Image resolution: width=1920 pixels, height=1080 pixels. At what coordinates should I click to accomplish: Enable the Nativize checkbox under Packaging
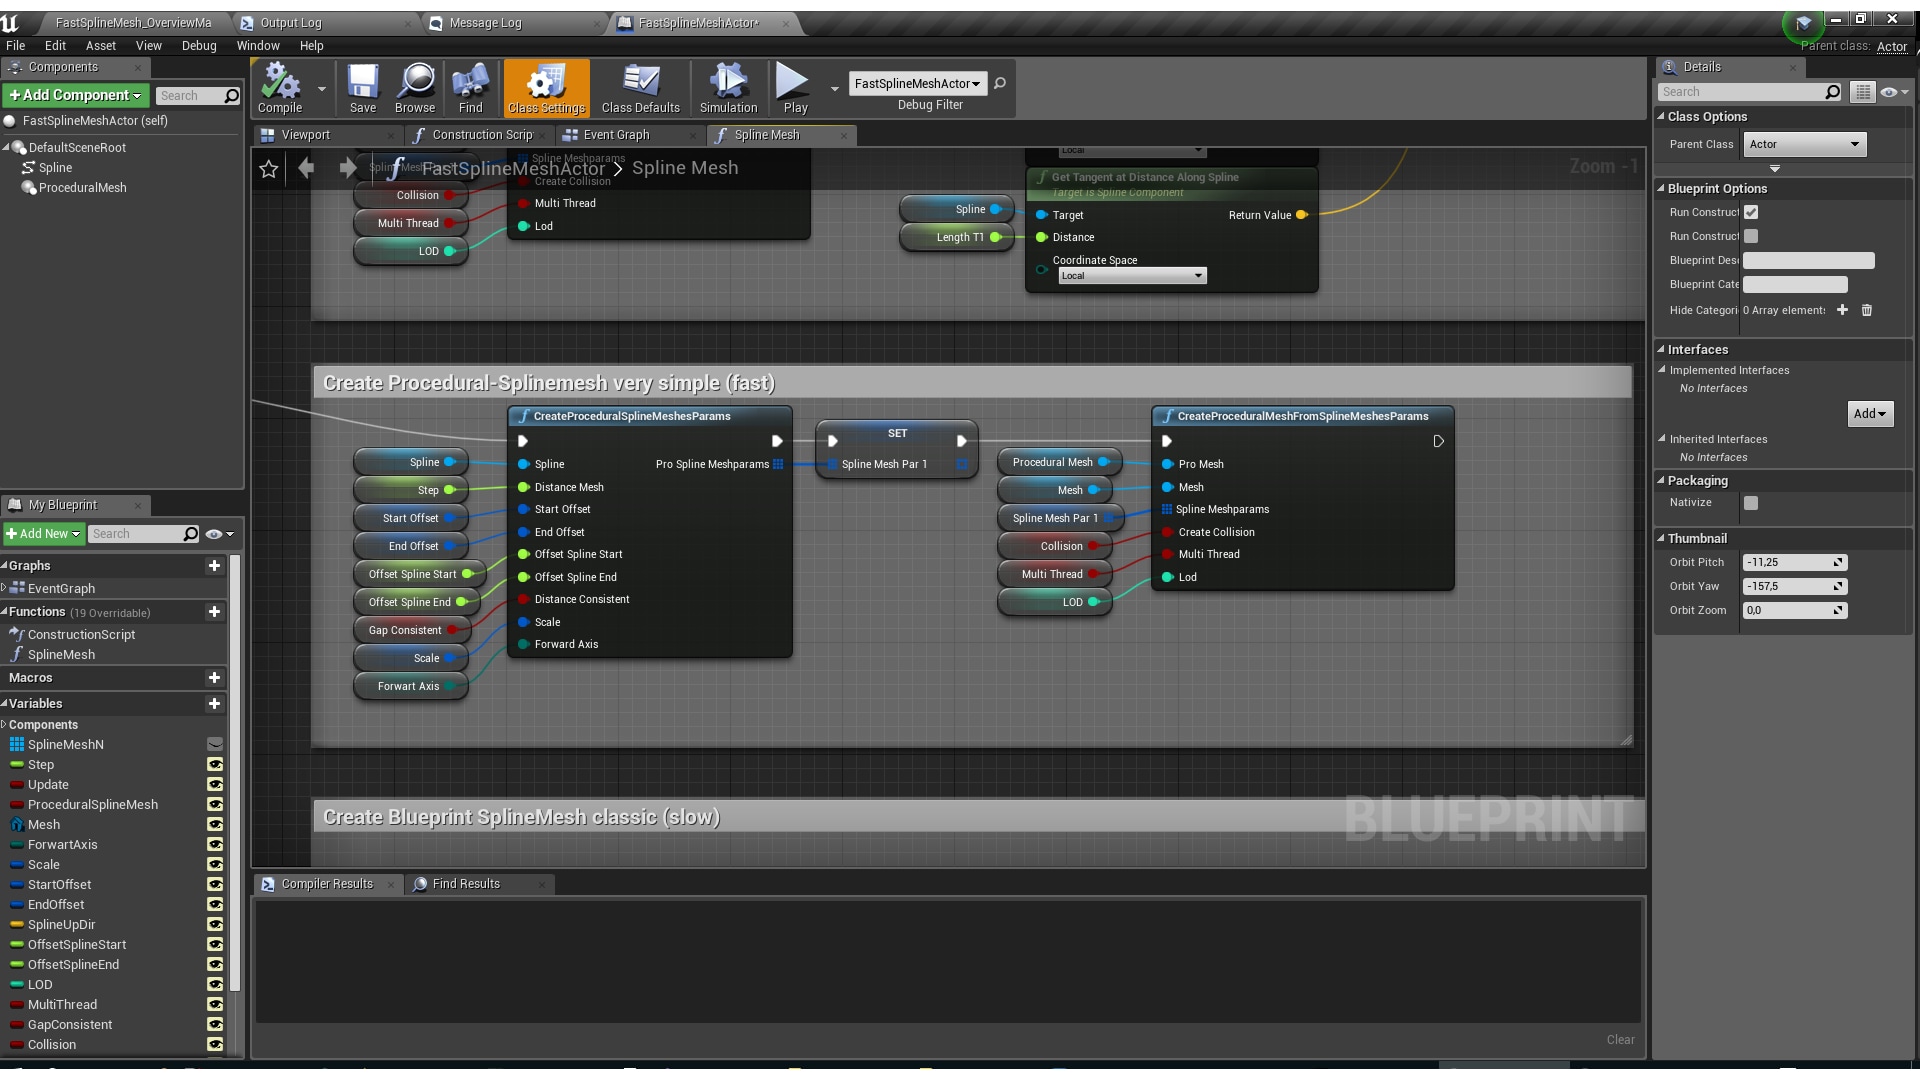click(1750, 503)
